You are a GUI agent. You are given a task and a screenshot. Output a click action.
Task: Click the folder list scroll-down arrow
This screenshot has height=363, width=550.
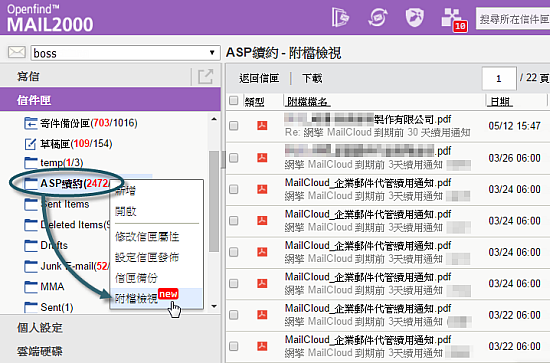(214, 307)
